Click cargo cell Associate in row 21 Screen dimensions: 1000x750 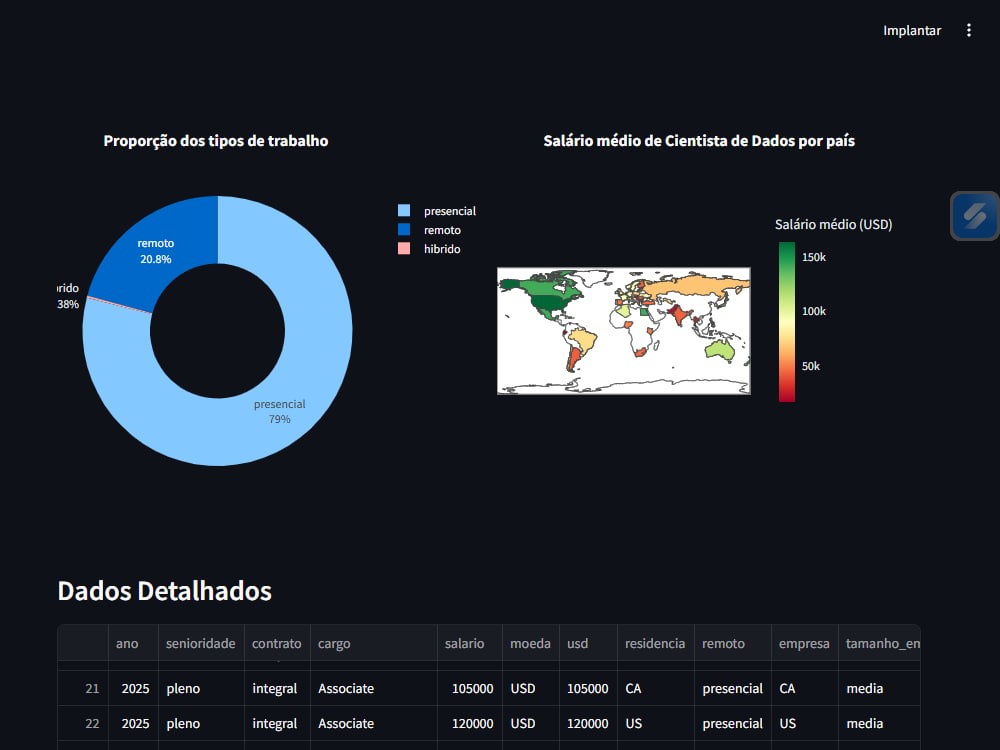(x=374, y=688)
